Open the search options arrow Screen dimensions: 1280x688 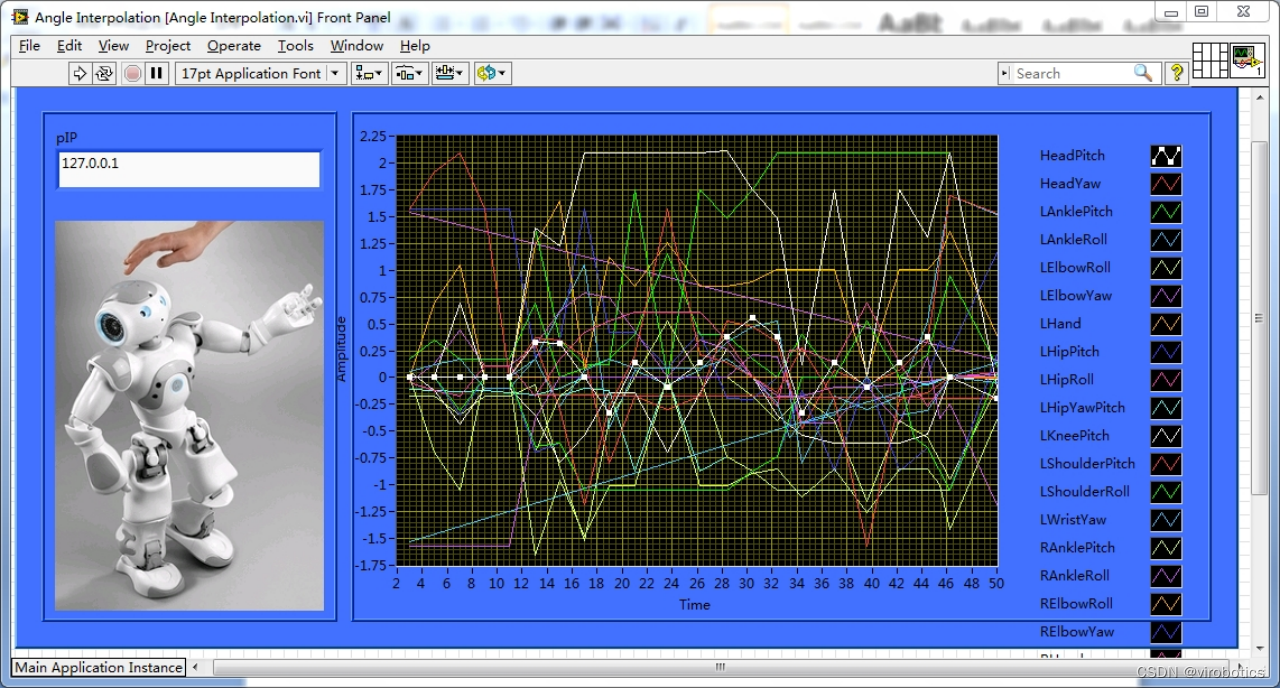[x=1004, y=73]
